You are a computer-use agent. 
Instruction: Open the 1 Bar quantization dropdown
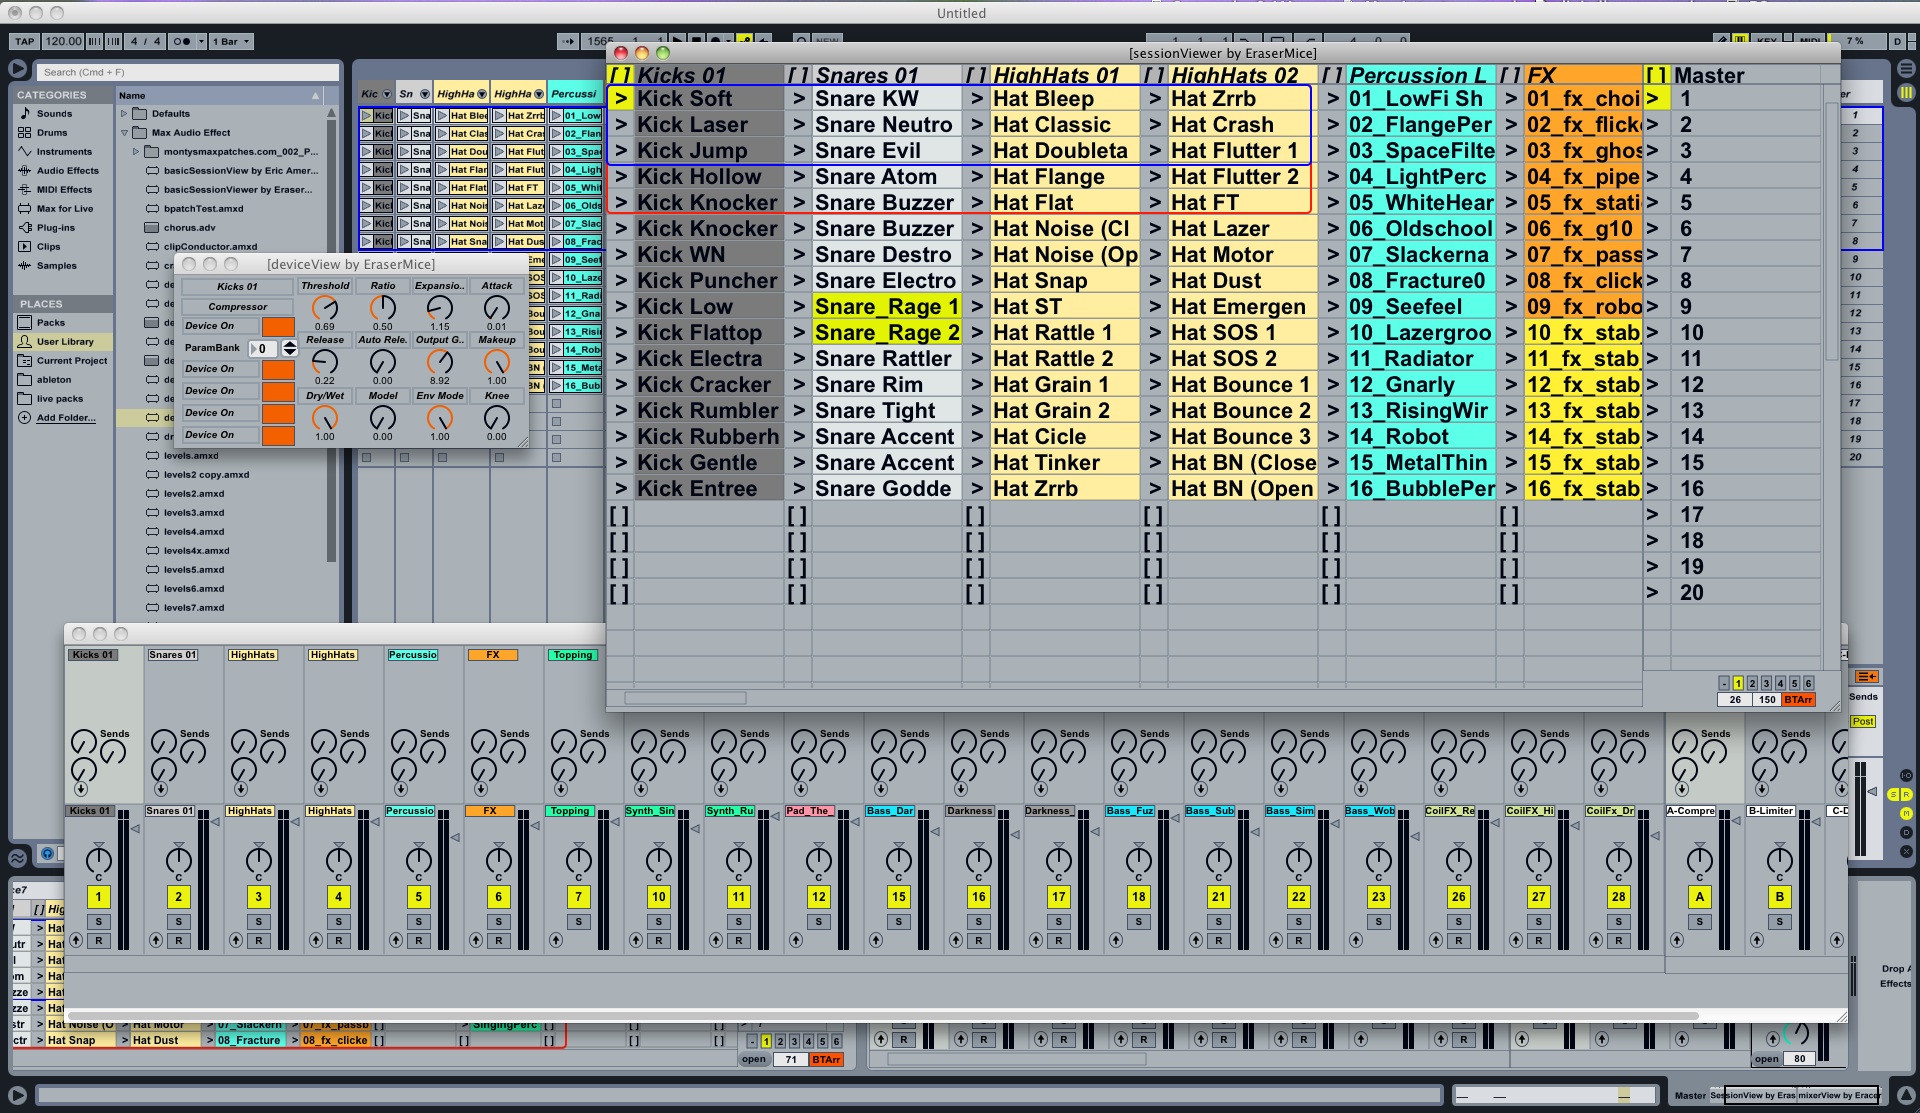coord(231,42)
